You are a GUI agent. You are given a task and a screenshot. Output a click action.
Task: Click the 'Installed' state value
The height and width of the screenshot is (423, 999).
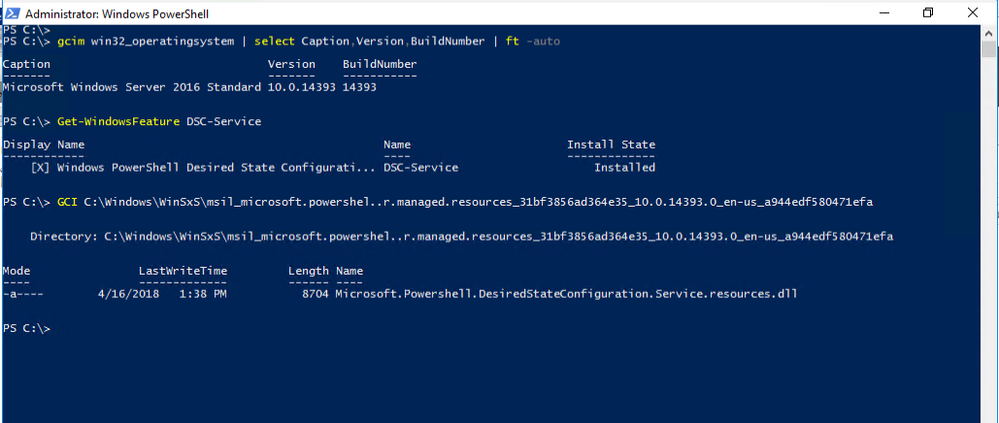(x=624, y=168)
